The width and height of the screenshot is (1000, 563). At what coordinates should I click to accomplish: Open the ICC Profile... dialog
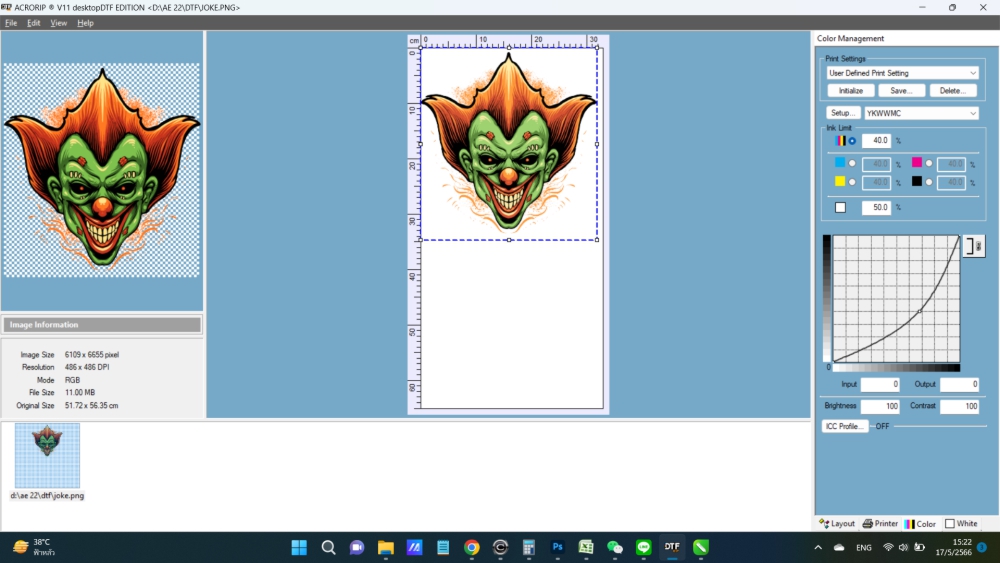845,426
